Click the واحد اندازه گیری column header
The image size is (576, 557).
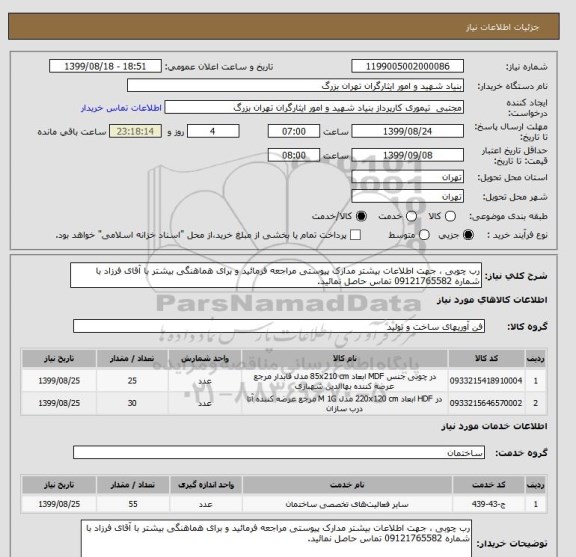click(206, 485)
